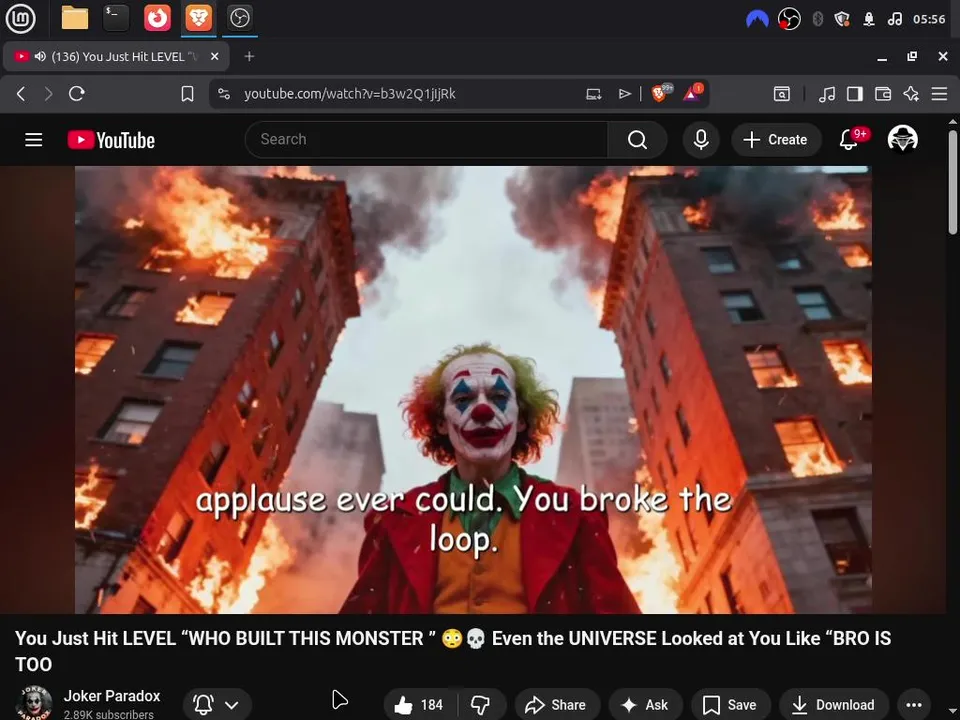Open the Brave Wallet

883,94
